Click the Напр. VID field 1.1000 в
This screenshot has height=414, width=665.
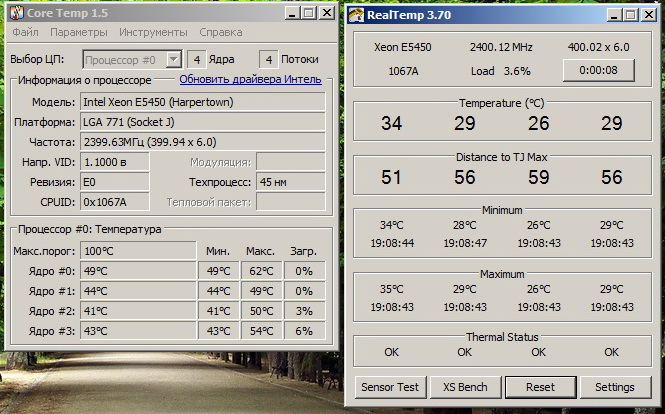click(115, 162)
